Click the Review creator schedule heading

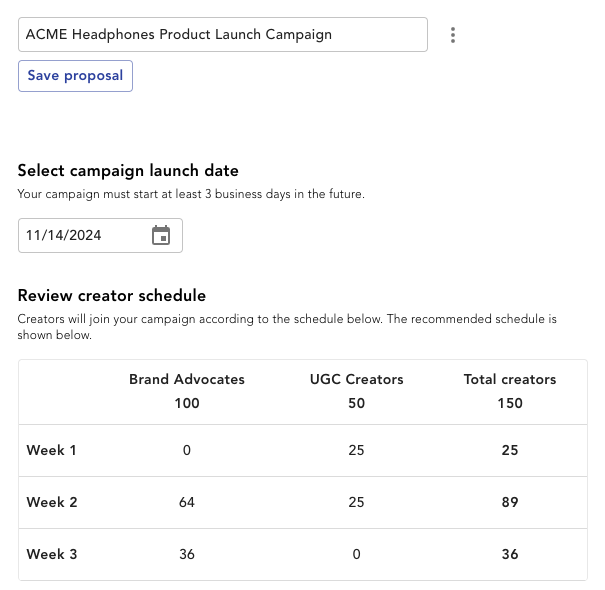[112, 296]
